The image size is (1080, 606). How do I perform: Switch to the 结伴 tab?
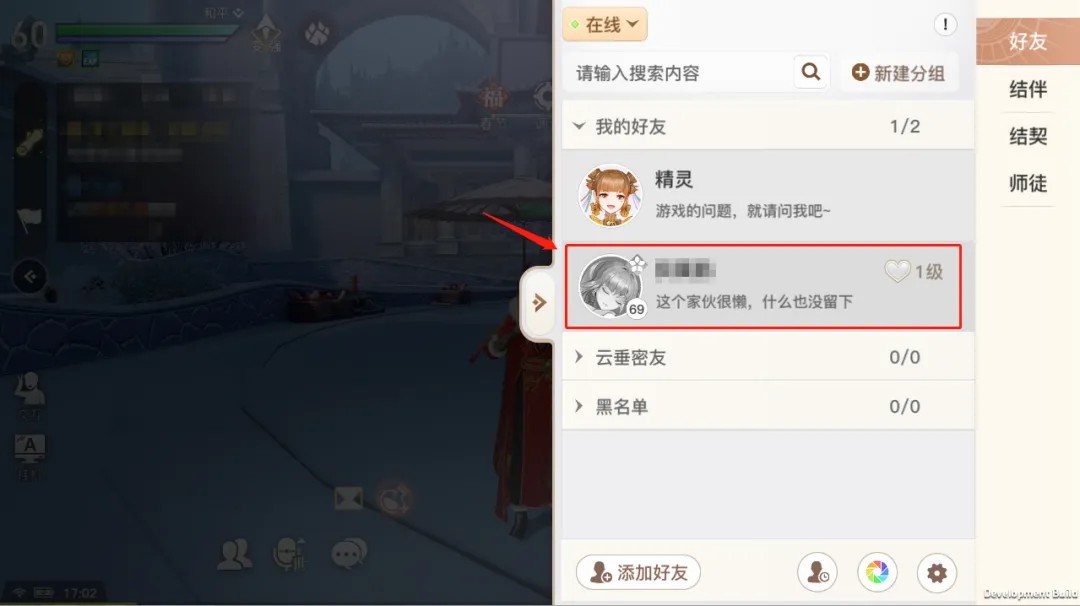click(1028, 89)
